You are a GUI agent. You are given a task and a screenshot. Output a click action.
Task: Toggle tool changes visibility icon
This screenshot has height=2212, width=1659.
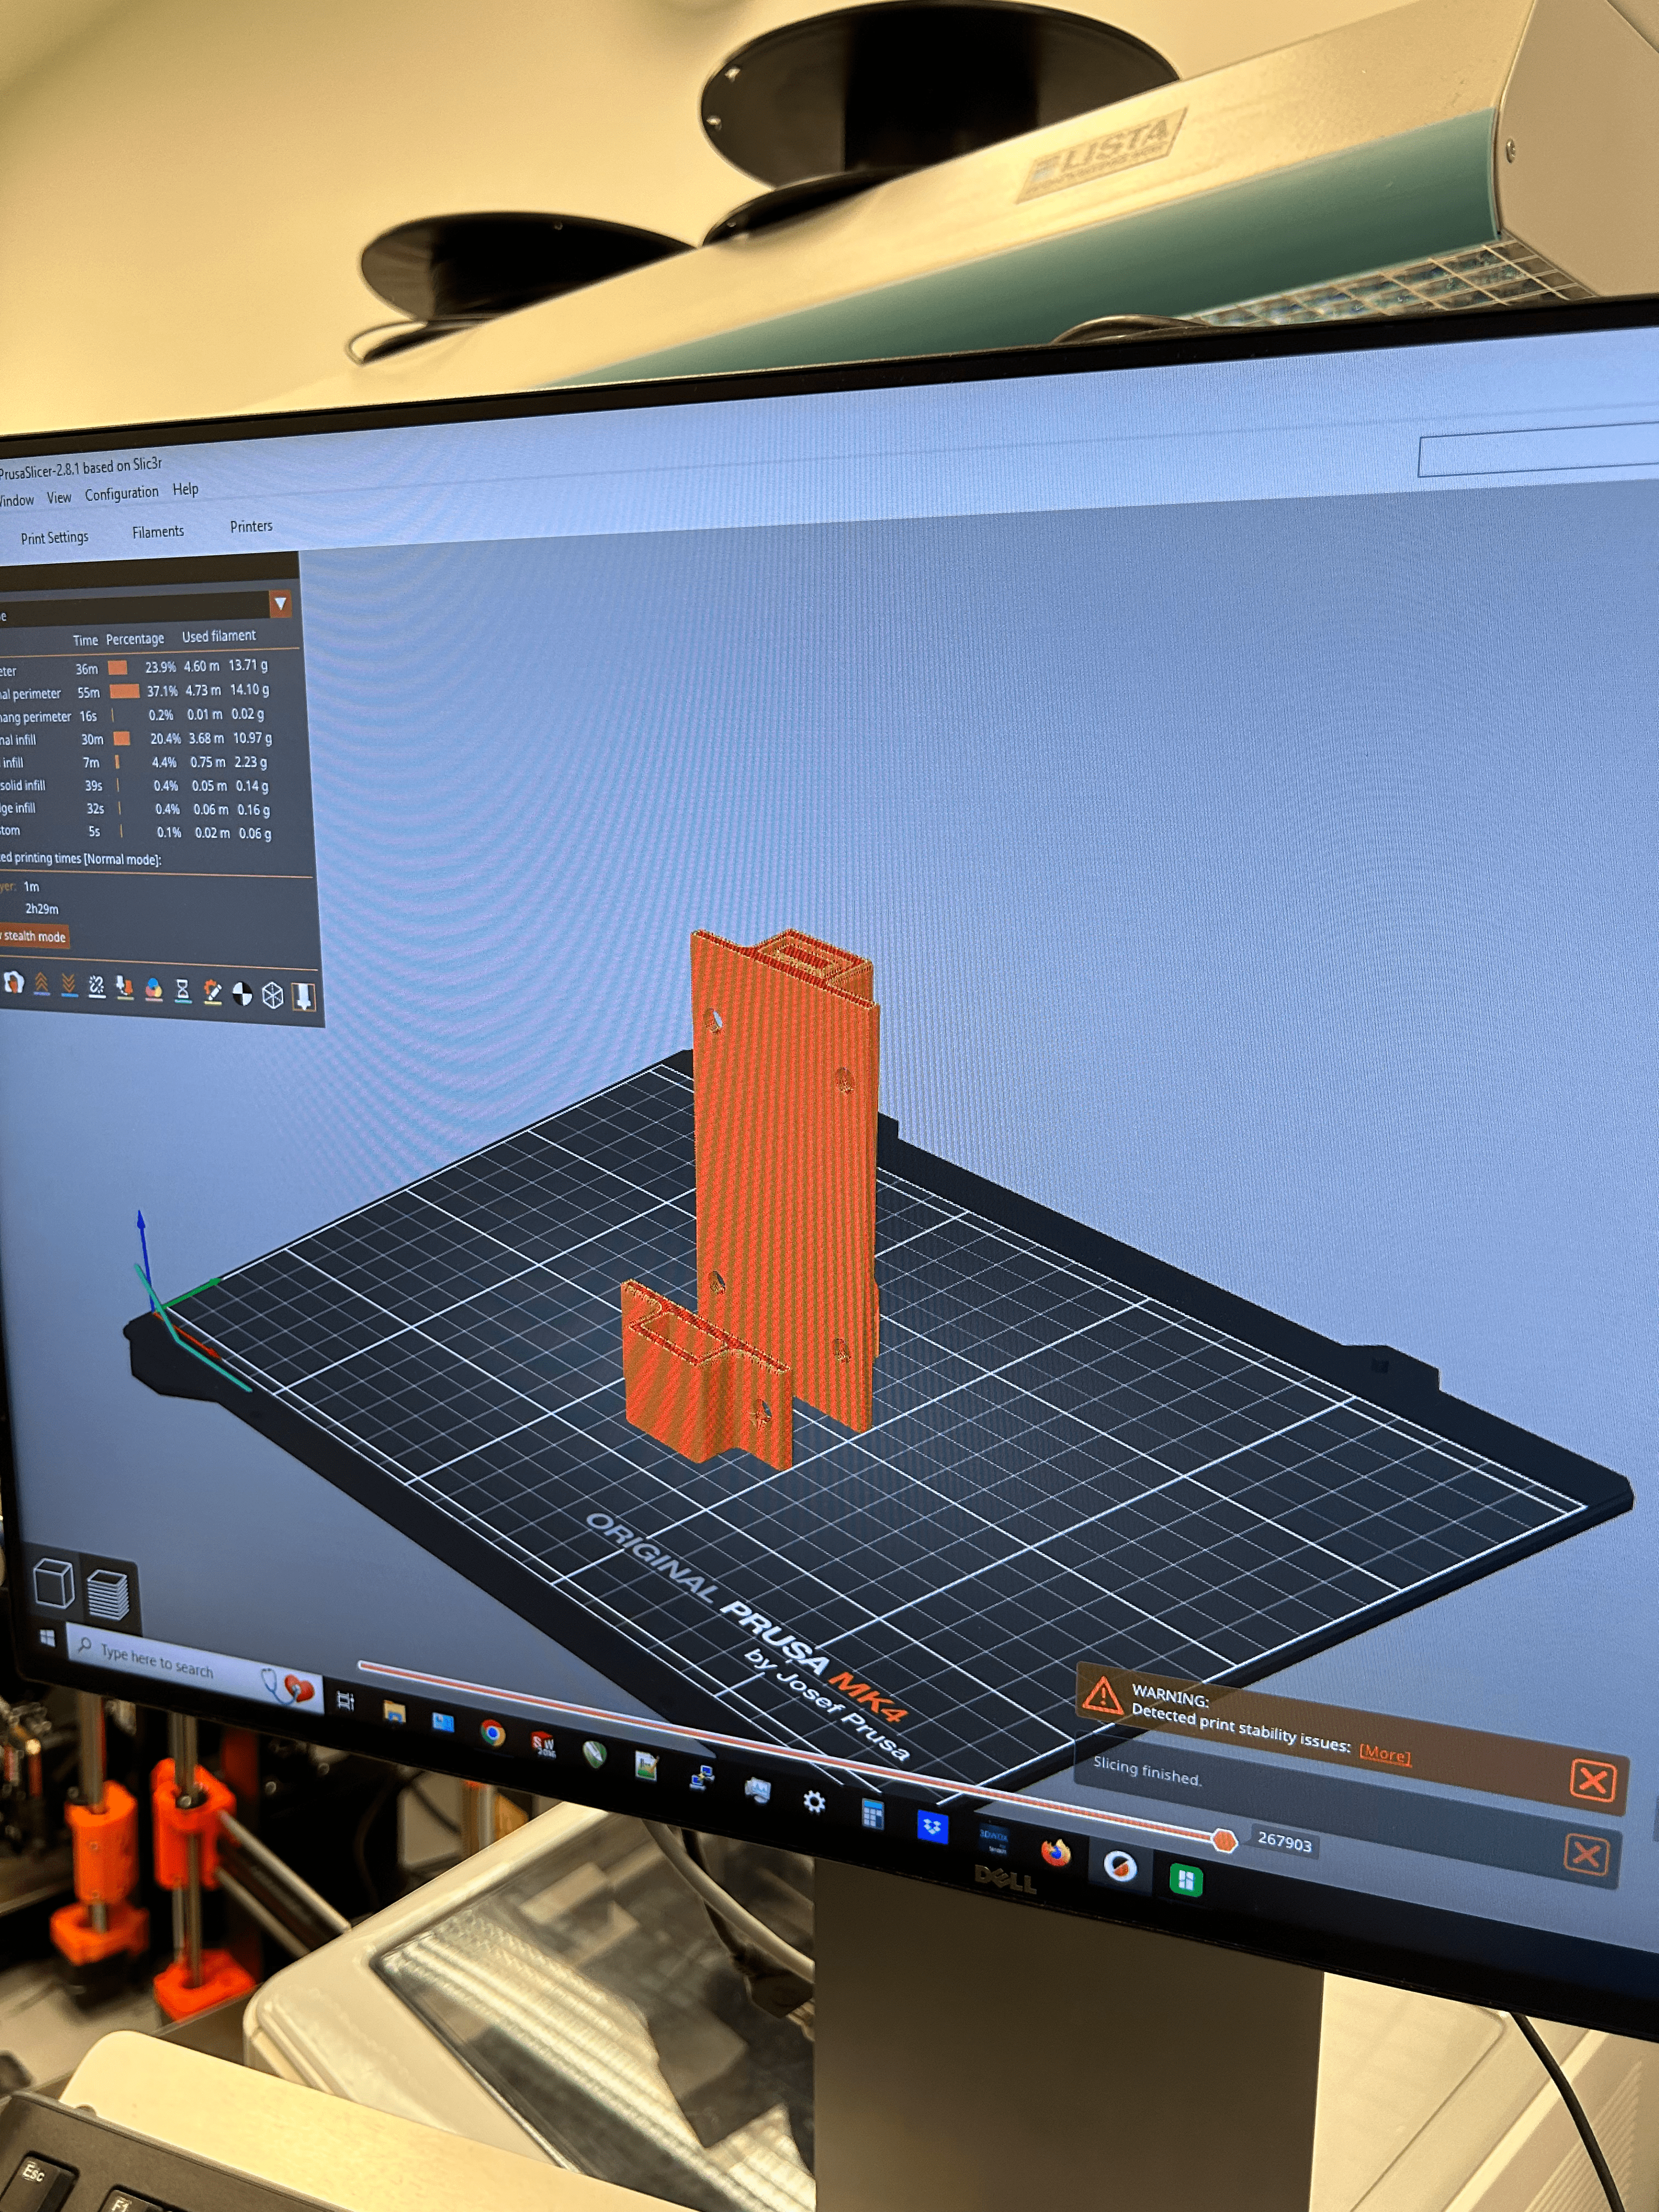[124, 988]
